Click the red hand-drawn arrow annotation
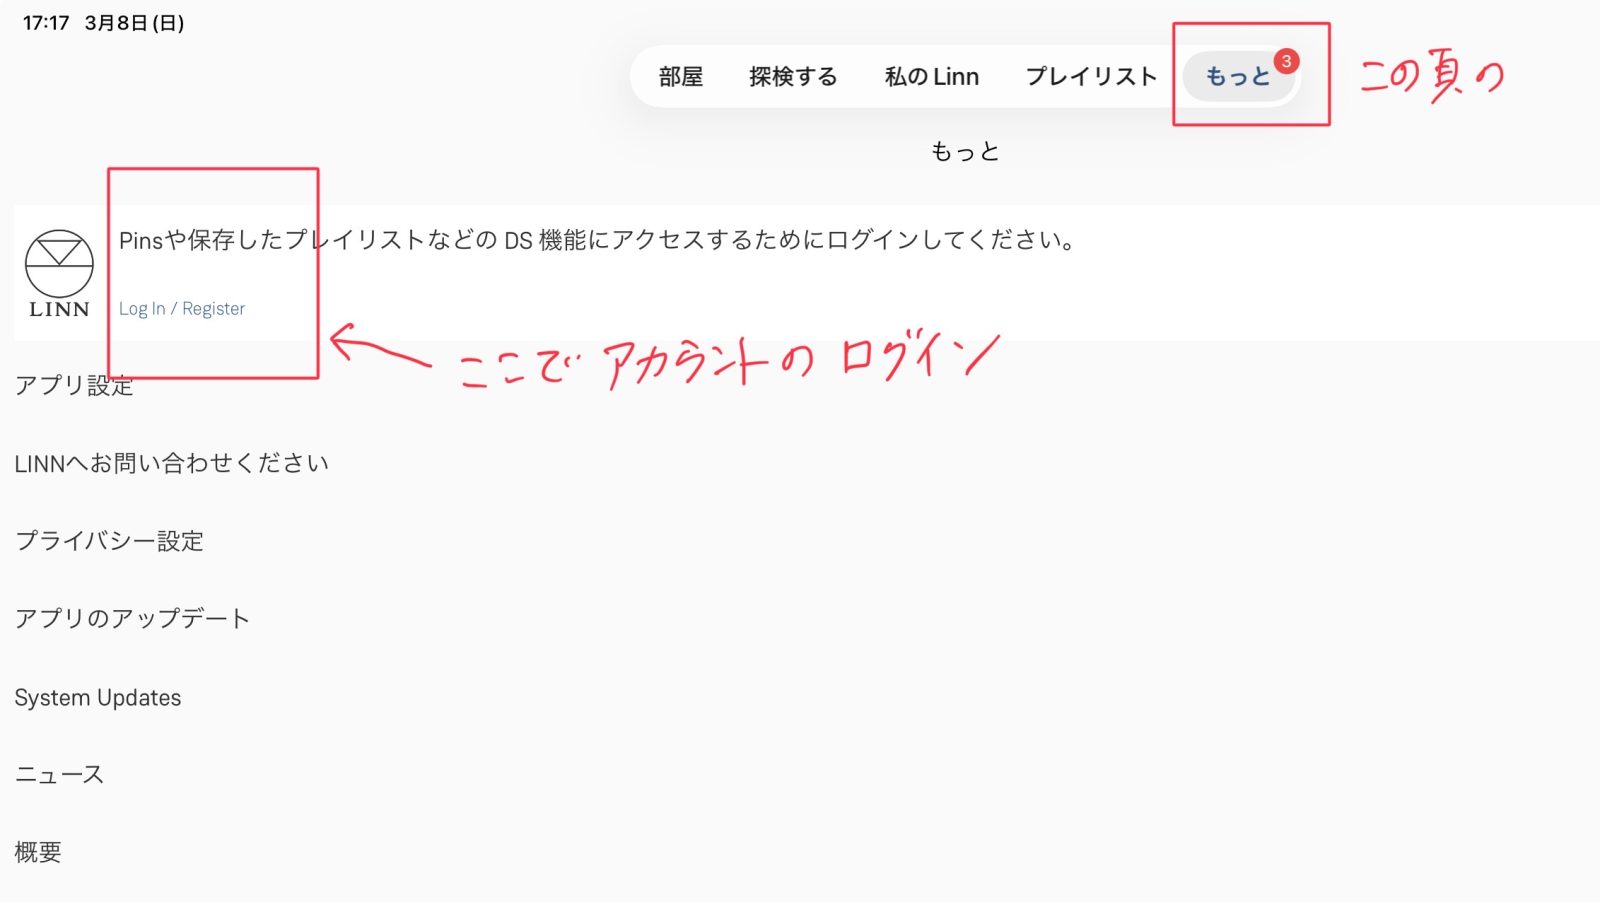Screen dimensions: 1600x902 click(378, 348)
